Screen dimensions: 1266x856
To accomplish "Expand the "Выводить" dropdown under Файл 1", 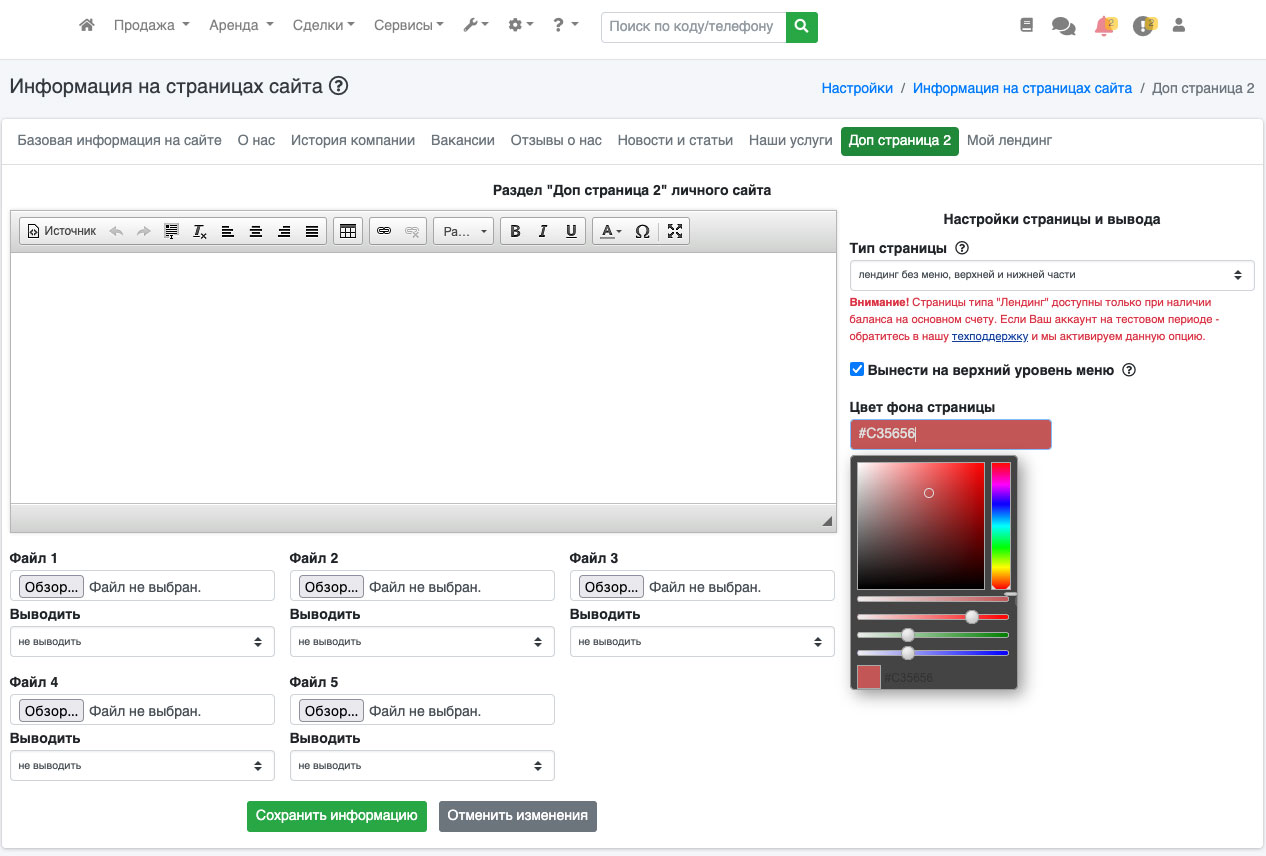I will tap(142, 642).
